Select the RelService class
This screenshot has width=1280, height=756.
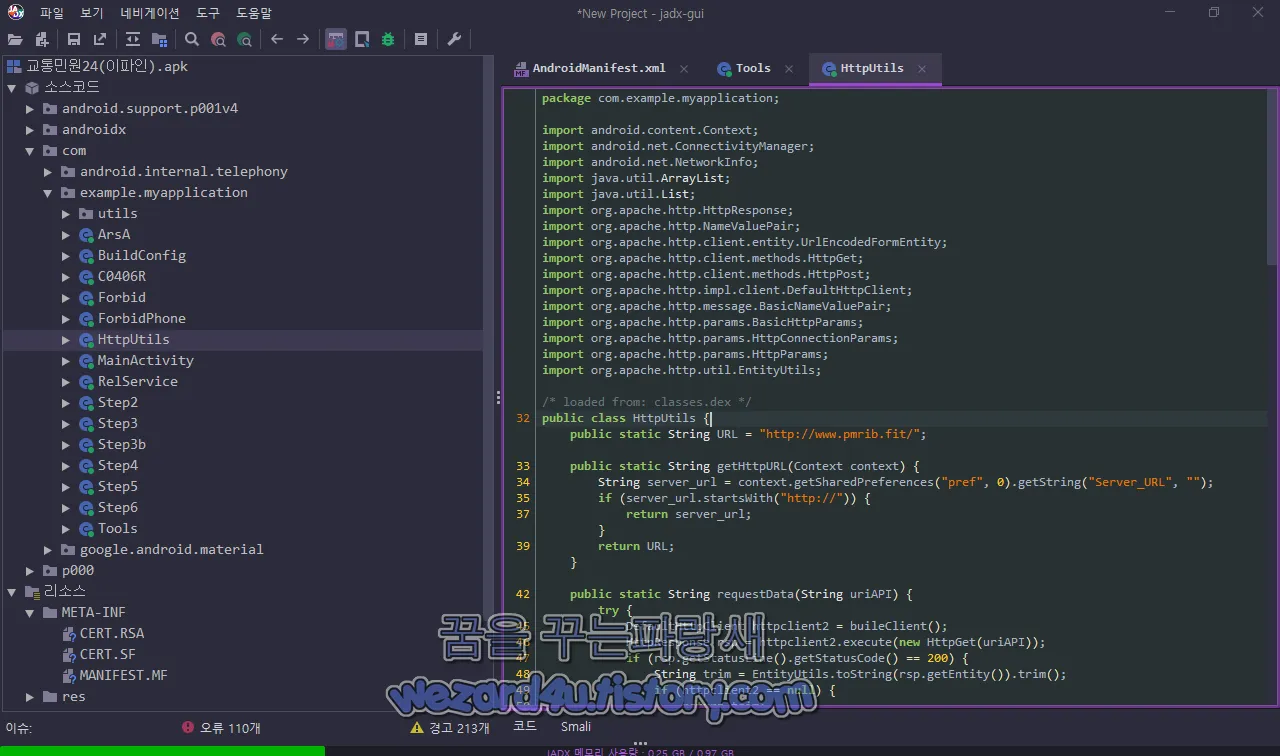point(137,381)
